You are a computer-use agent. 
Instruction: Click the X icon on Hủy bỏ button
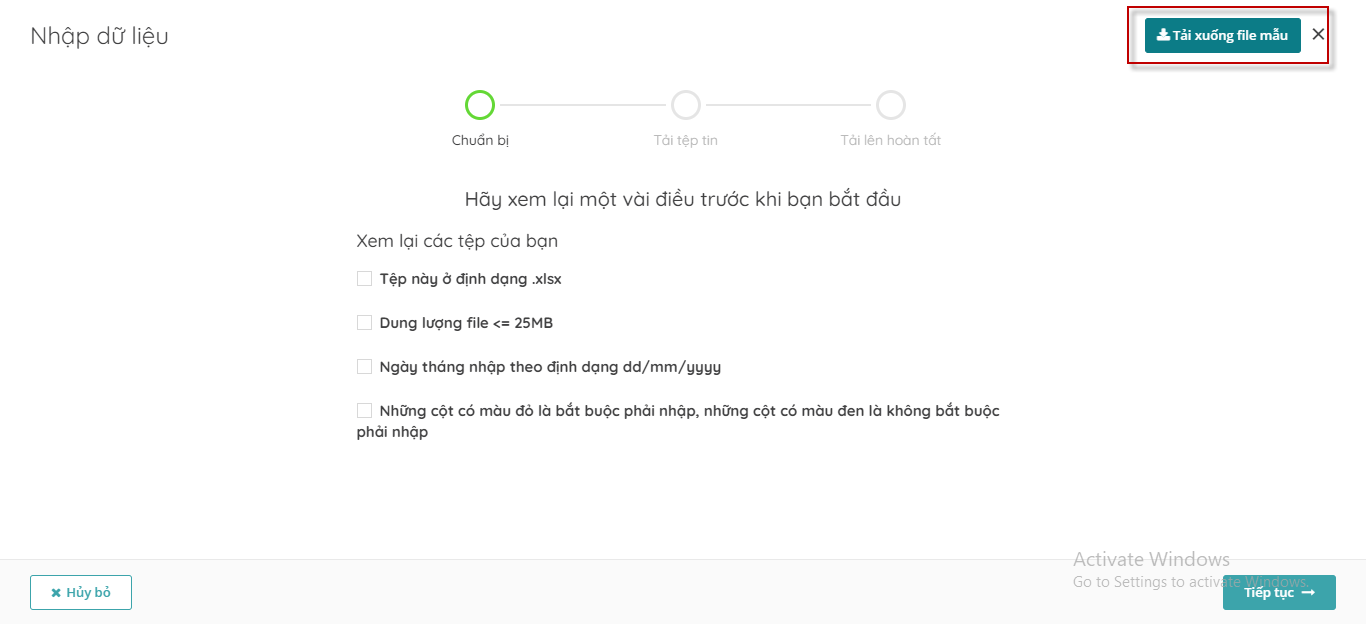point(56,593)
